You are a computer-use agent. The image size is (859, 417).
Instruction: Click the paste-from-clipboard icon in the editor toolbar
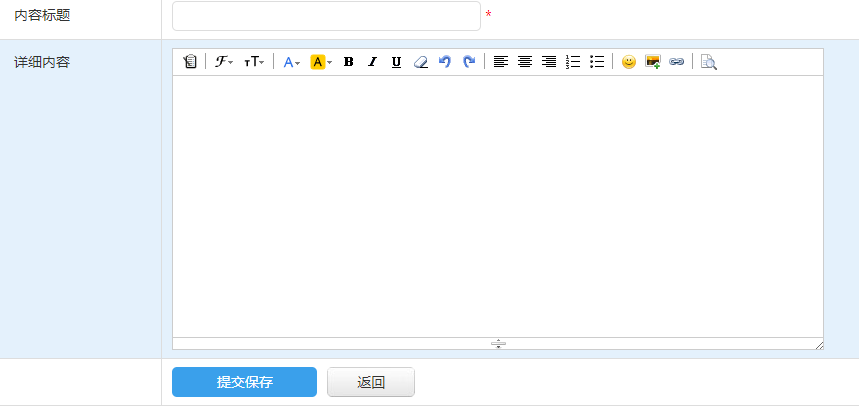click(190, 62)
